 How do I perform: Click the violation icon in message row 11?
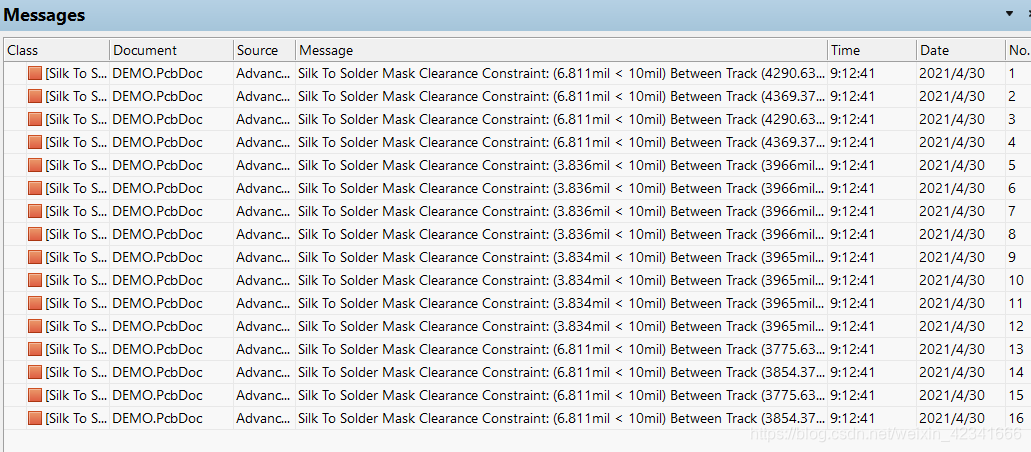(x=35, y=303)
